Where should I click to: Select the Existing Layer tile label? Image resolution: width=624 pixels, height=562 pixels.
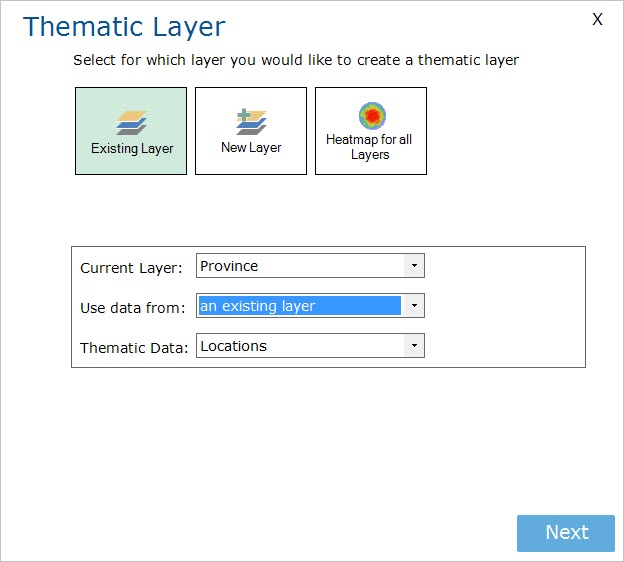coord(132,148)
